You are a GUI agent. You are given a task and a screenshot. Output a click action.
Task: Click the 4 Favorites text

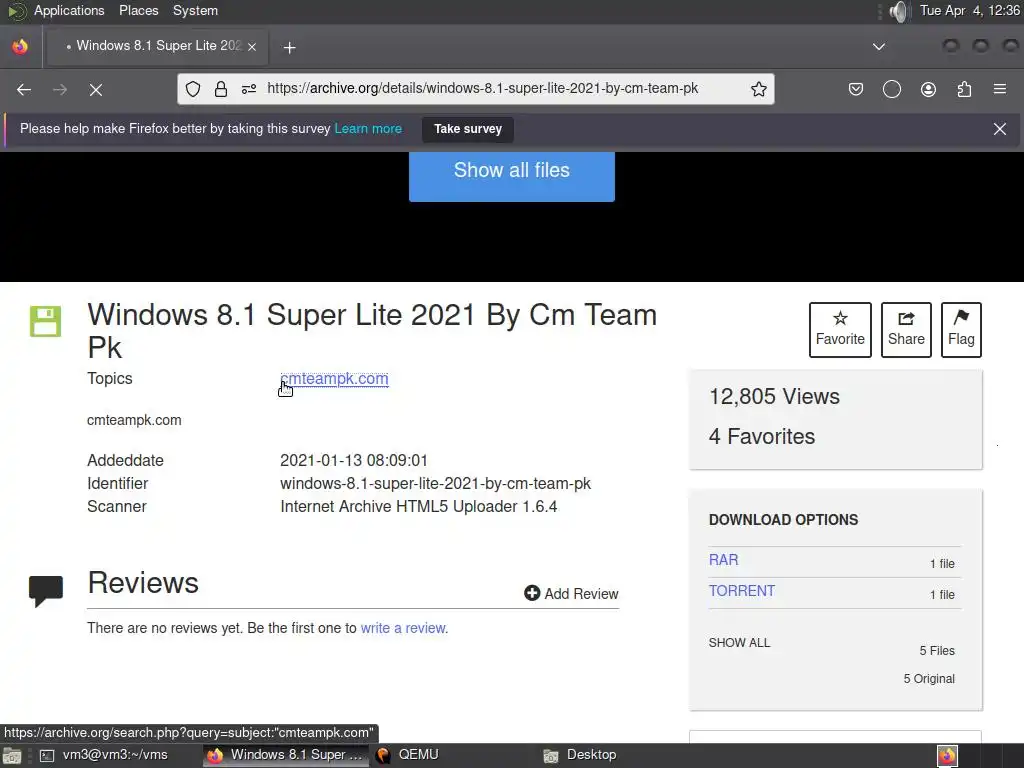[762, 436]
